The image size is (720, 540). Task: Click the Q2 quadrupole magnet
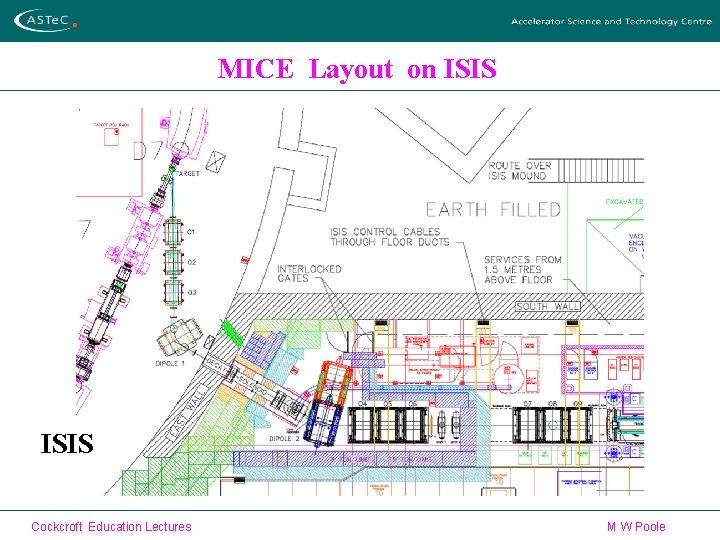coord(174,262)
